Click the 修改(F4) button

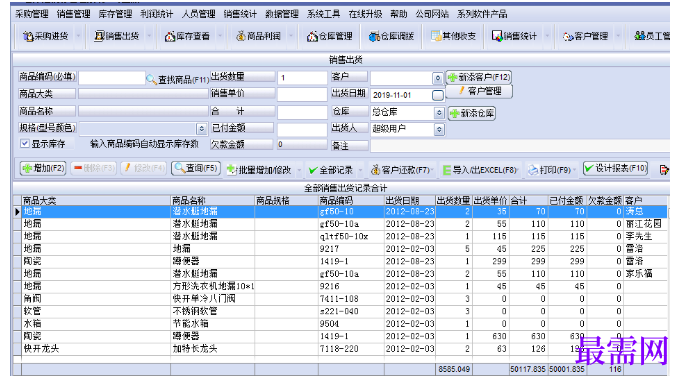pos(143,168)
